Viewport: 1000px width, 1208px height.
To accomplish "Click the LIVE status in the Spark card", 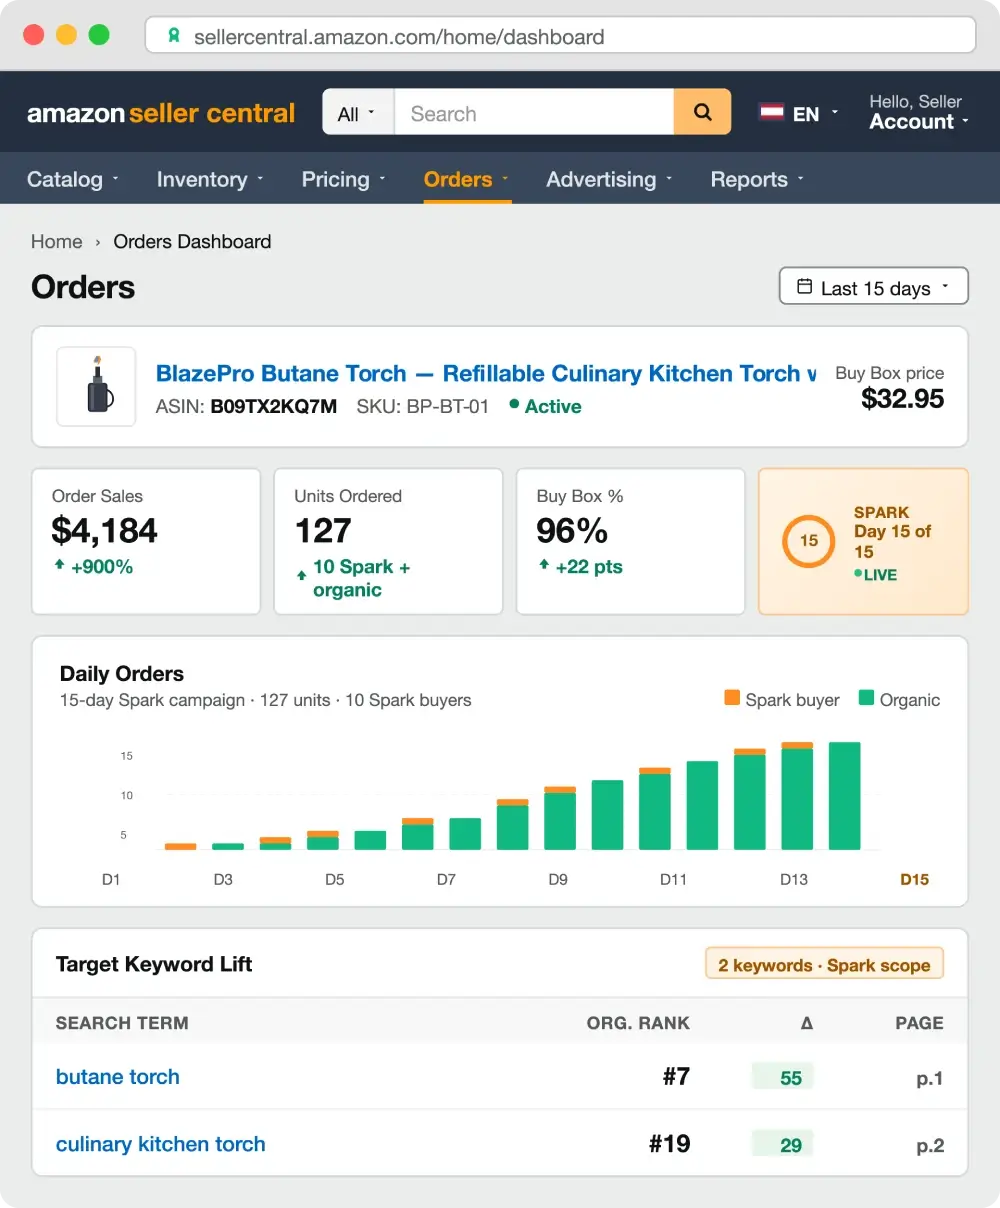I will pos(875,574).
